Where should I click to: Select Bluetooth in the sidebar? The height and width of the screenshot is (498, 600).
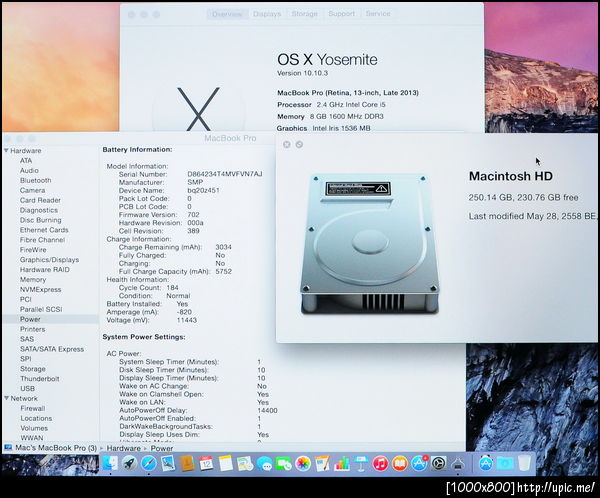(x=36, y=180)
